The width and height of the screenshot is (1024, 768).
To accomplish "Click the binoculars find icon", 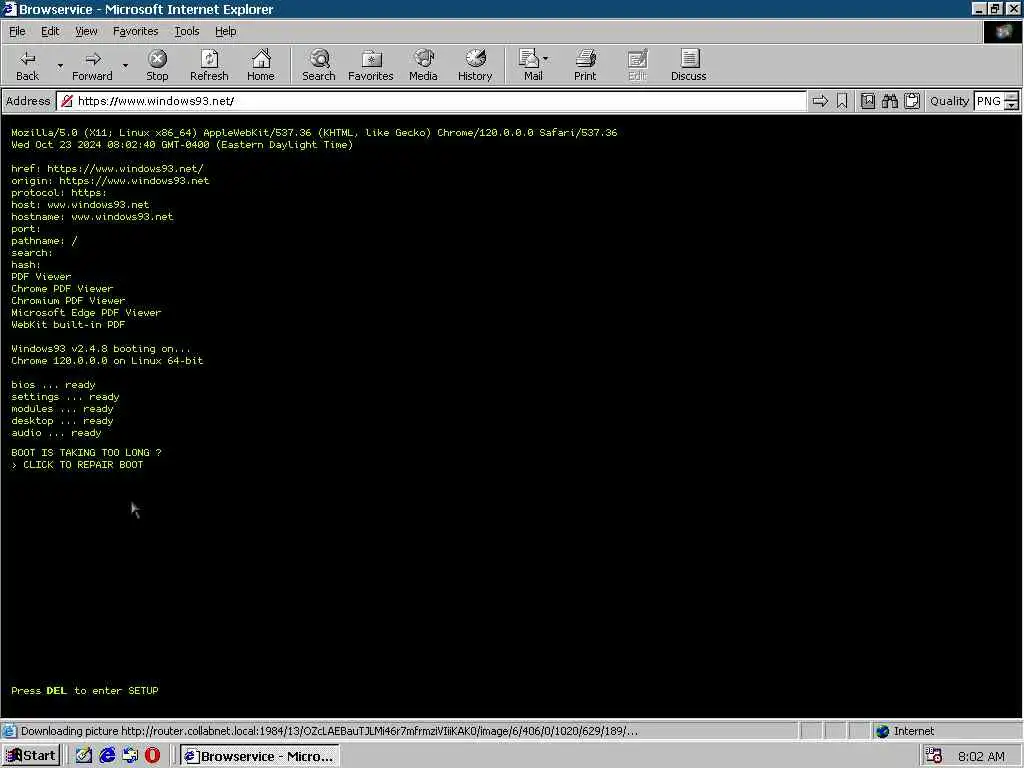I will click(x=890, y=101).
